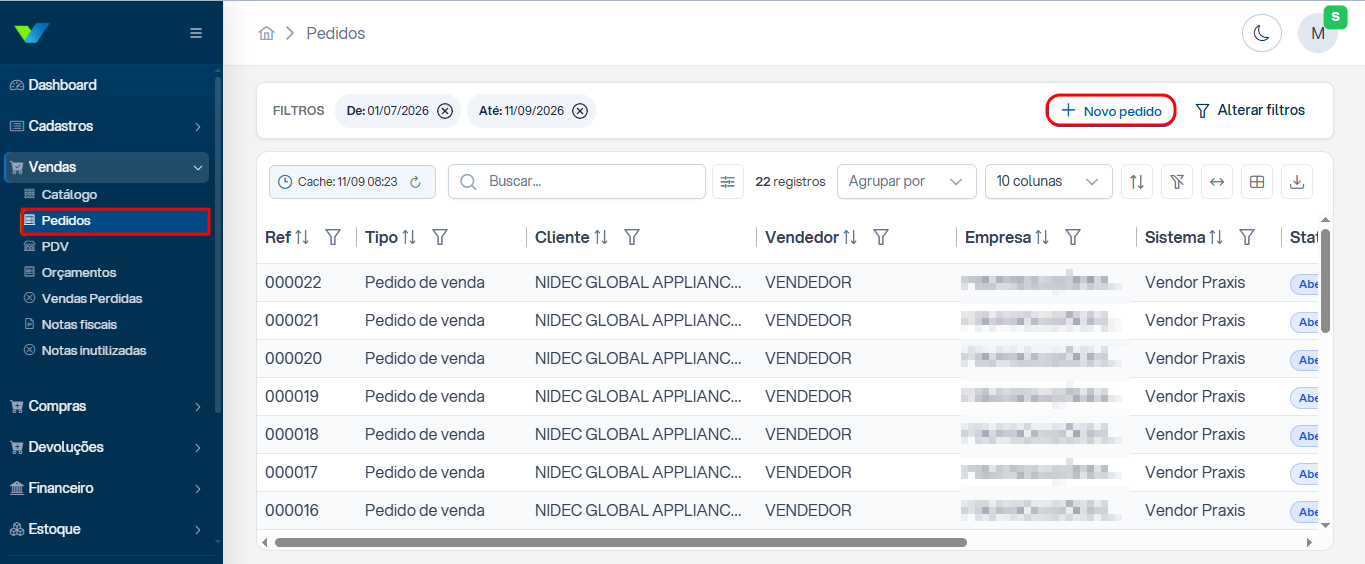The width and height of the screenshot is (1365, 564).
Task: Select Pedidos submenu item
Action: click(x=115, y=220)
